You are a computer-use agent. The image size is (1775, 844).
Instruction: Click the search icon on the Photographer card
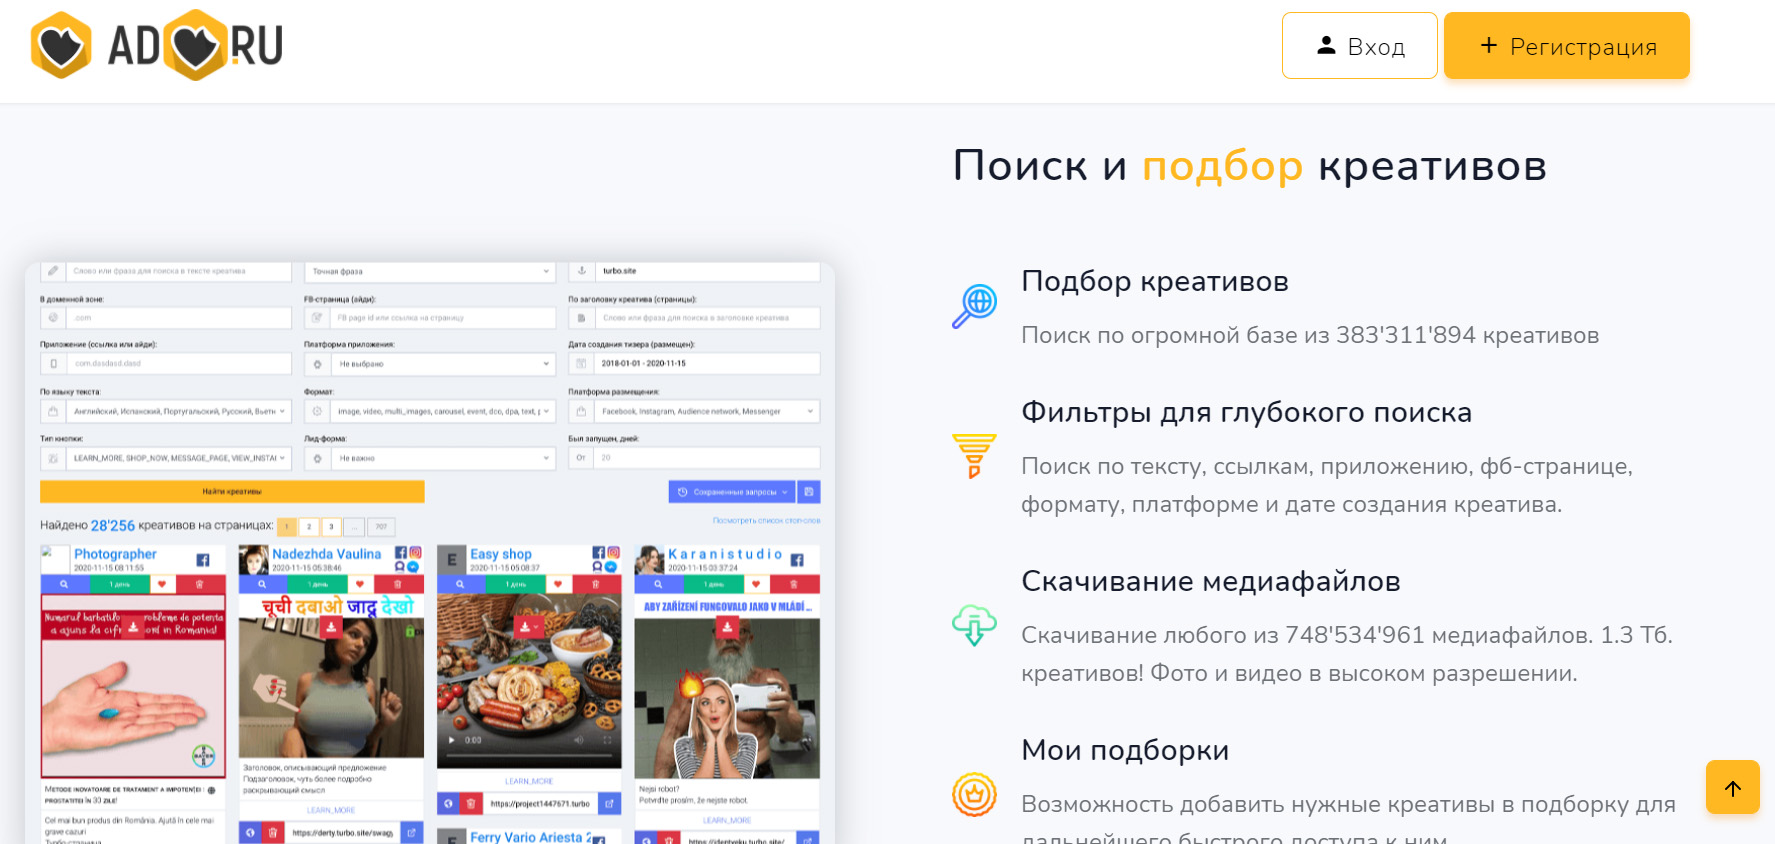[x=64, y=584]
